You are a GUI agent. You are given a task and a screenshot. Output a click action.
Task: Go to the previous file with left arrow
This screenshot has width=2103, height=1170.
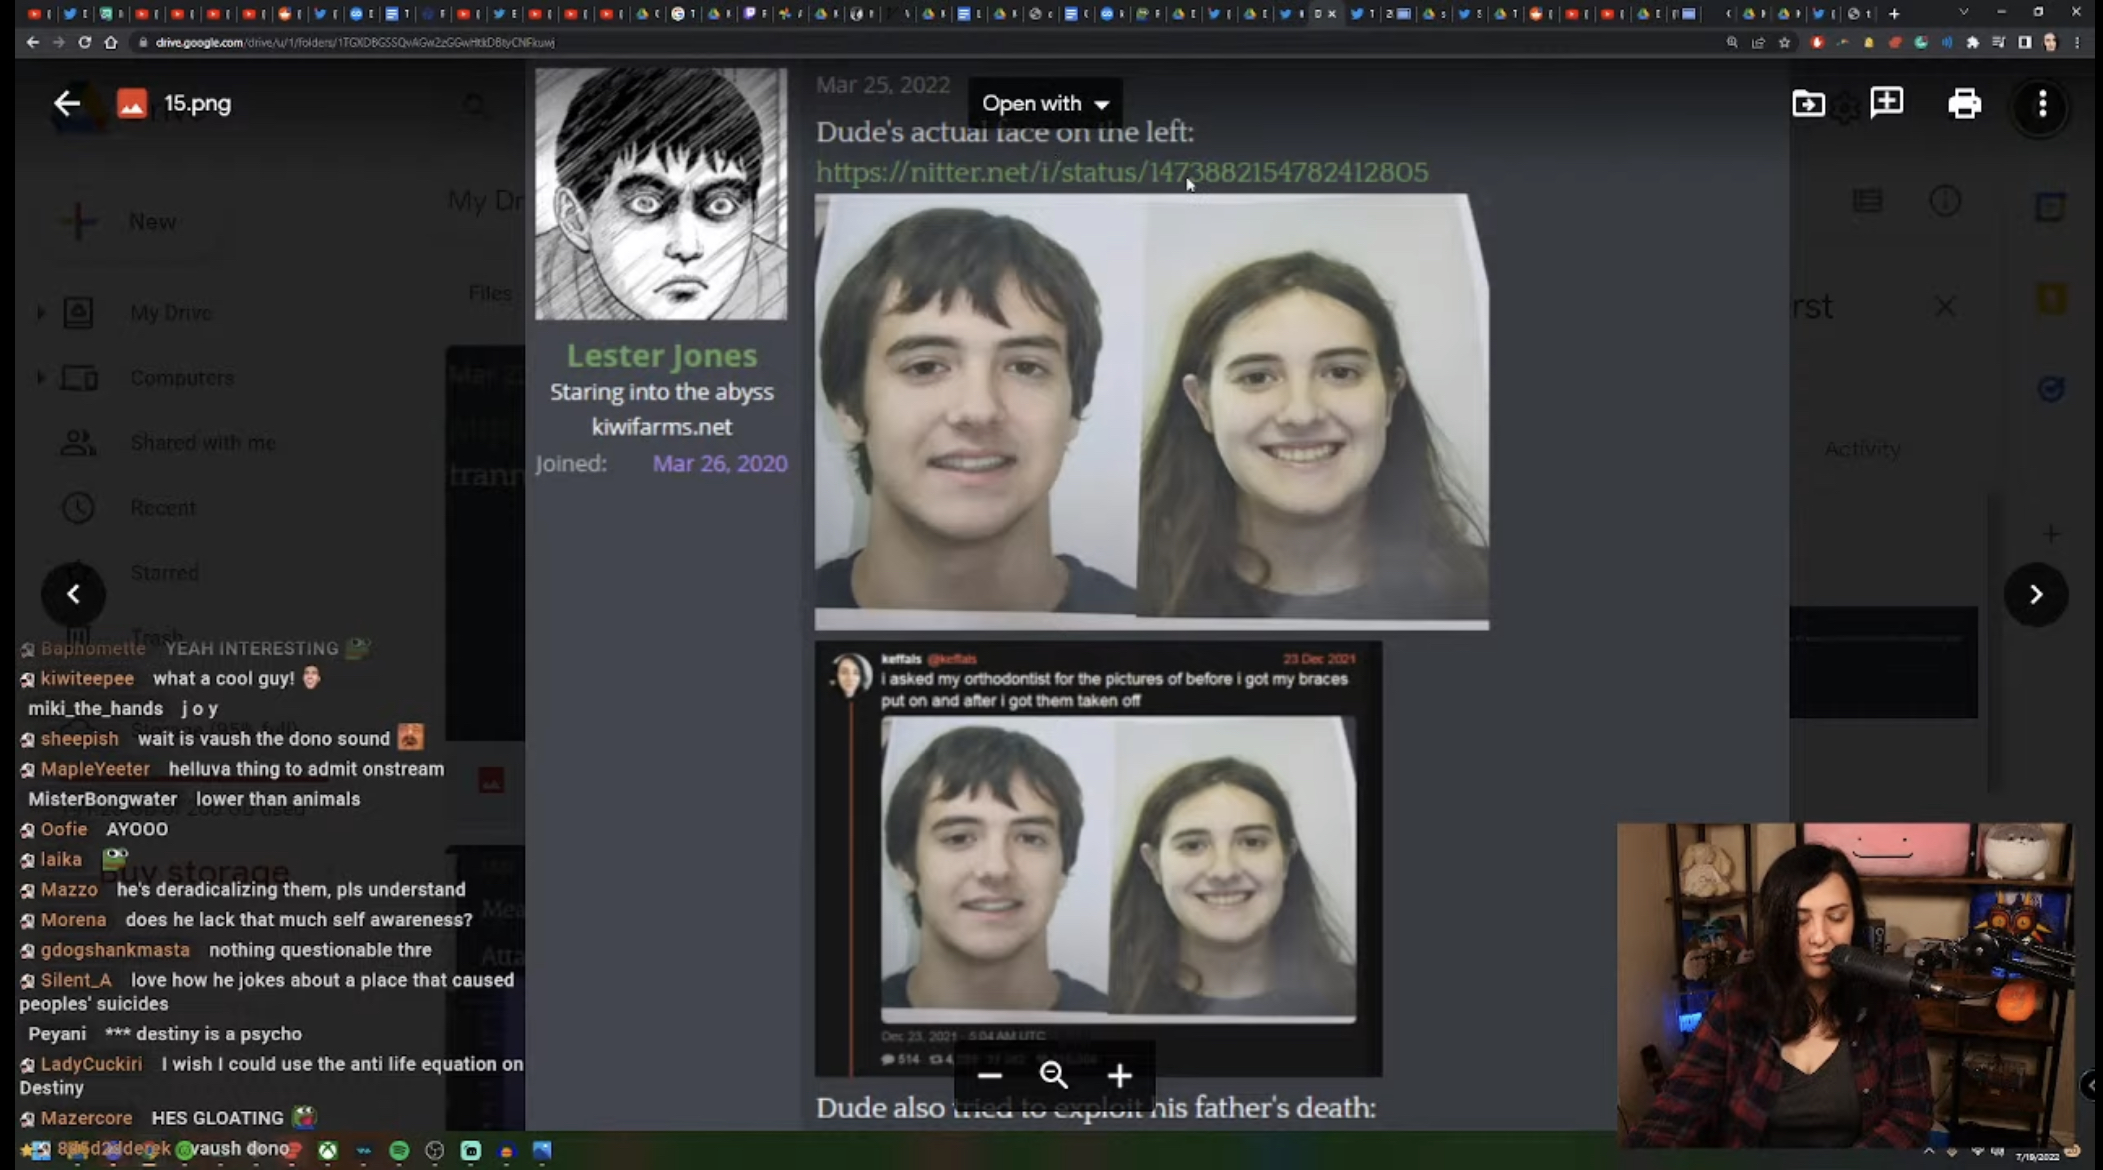73,594
